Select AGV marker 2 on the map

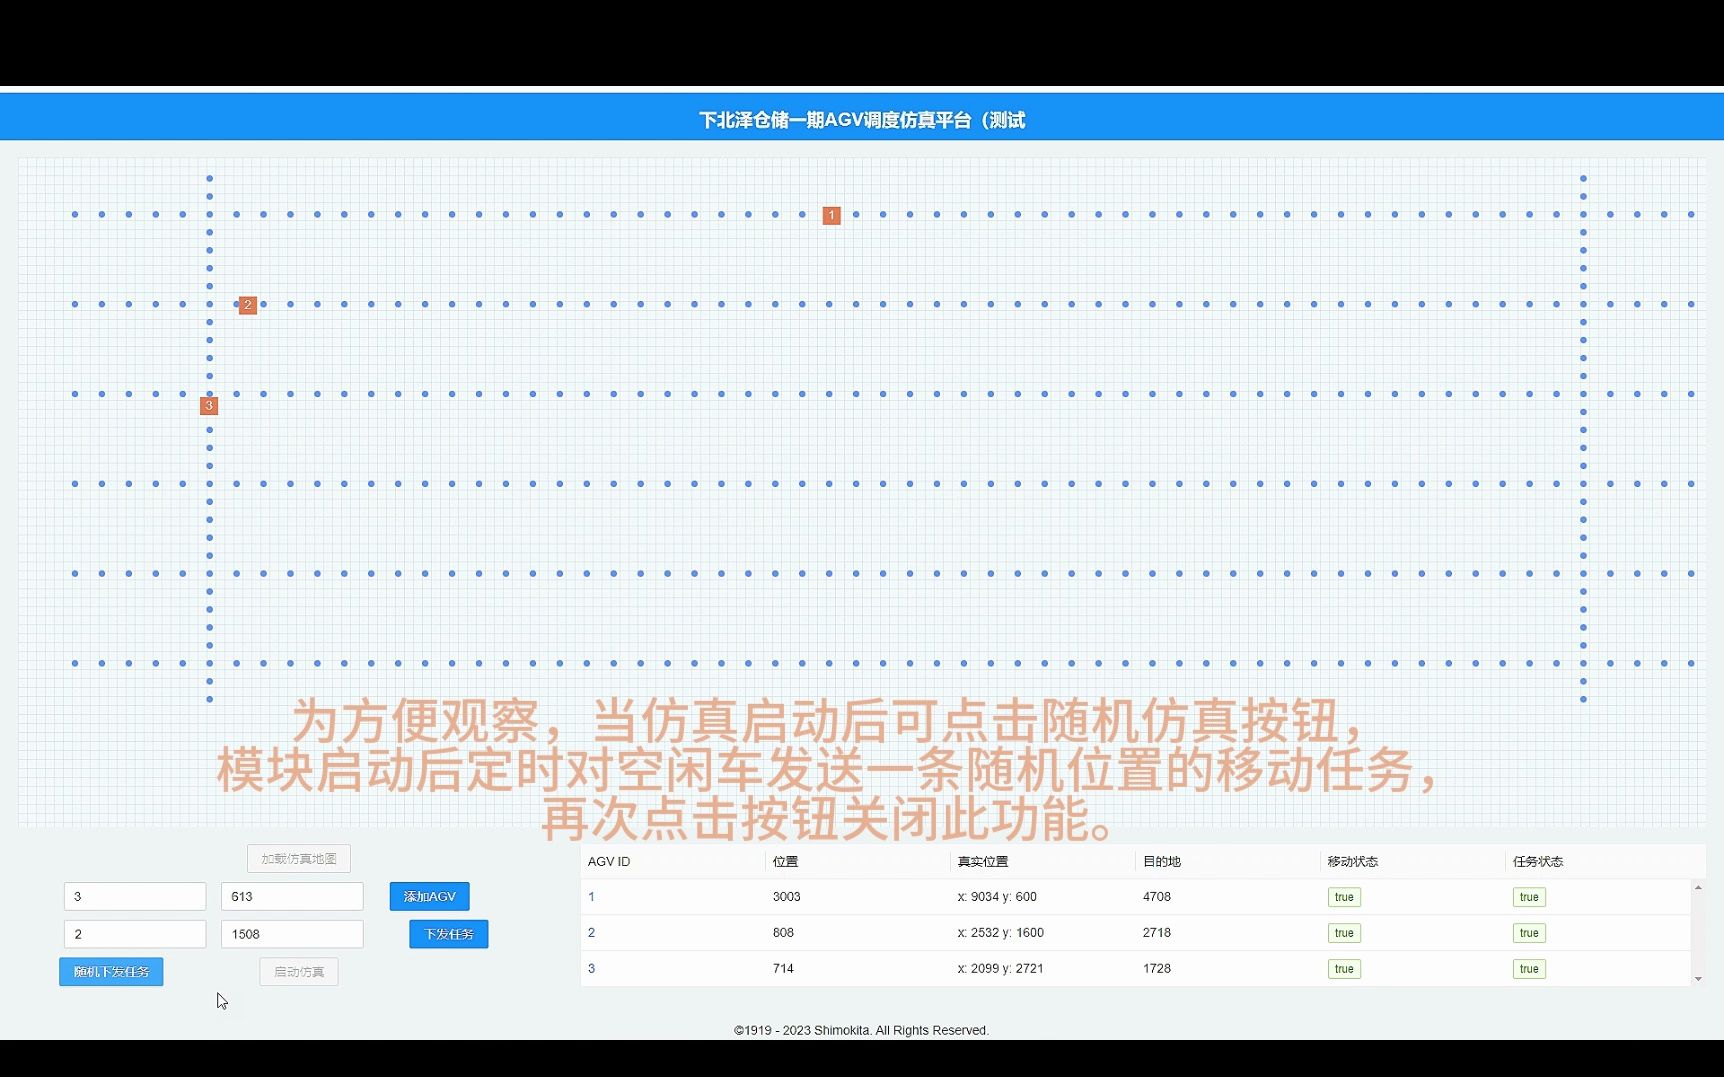(247, 305)
